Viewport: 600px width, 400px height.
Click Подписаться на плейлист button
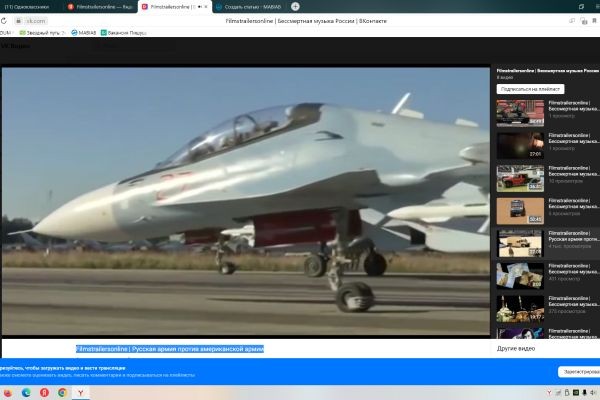pos(530,89)
